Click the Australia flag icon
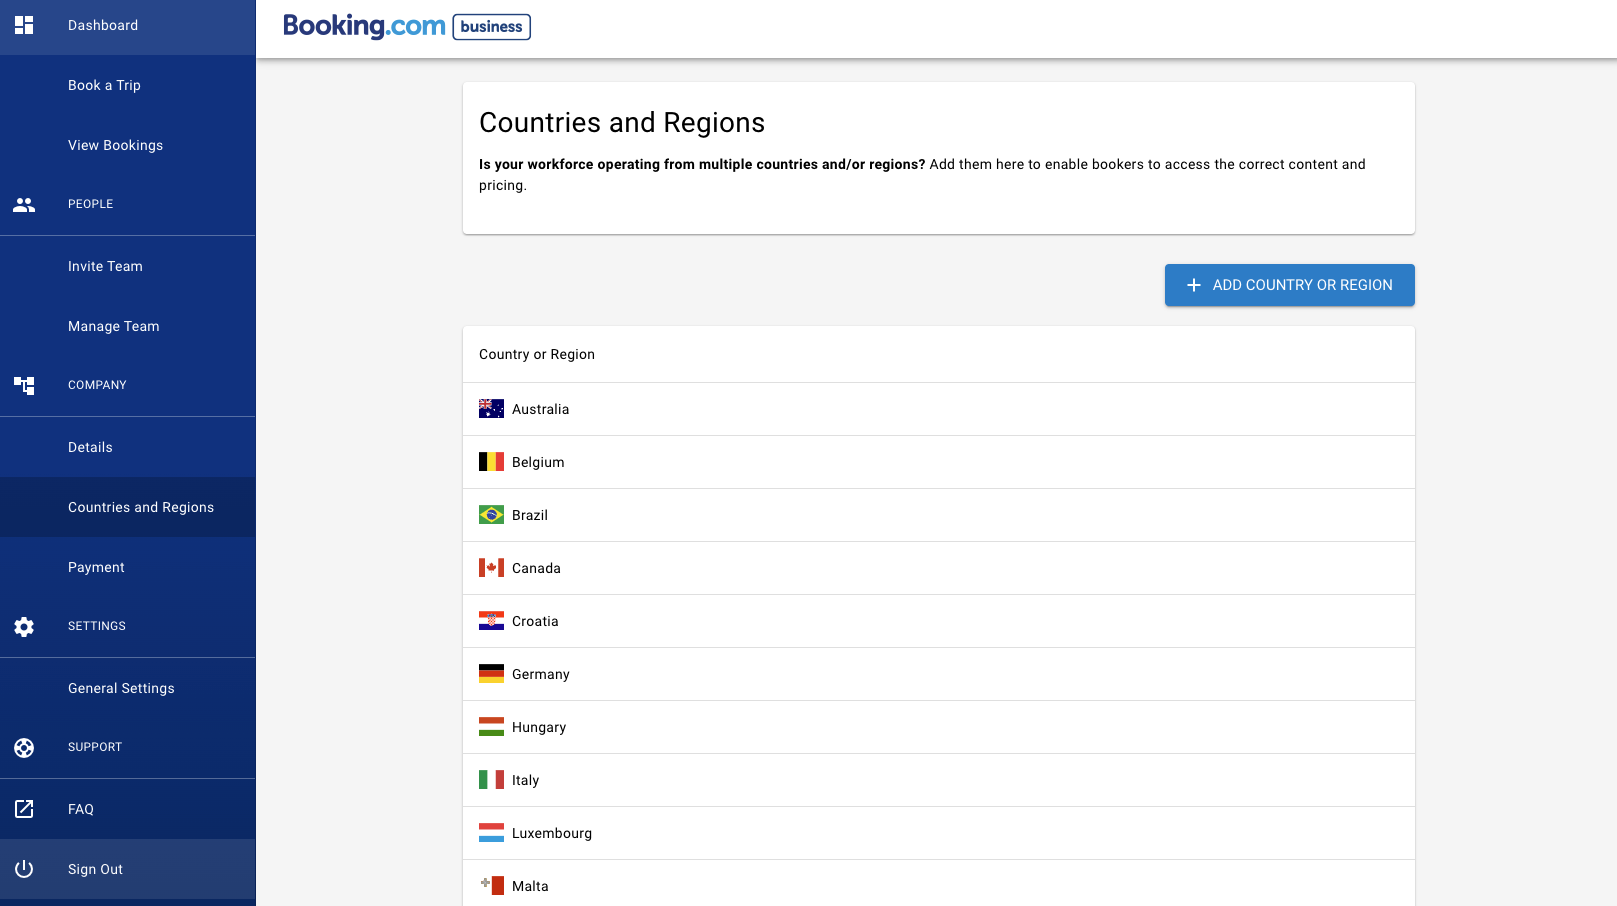This screenshot has width=1617, height=906. click(x=491, y=408)
